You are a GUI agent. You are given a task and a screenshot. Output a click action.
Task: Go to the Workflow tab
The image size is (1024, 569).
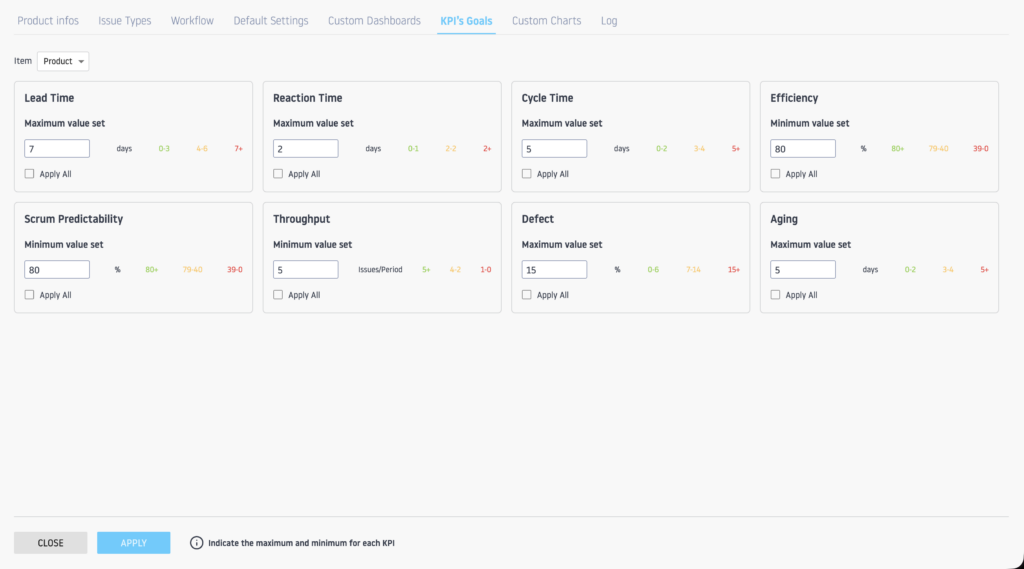[192, 21]
